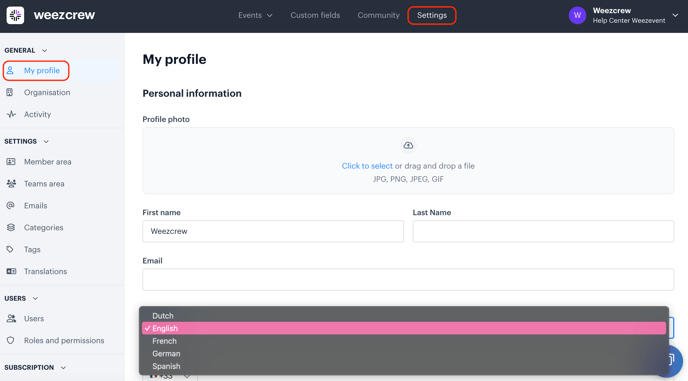Open the Organisation page
688x381 pixels.
(x=47, y=93)
